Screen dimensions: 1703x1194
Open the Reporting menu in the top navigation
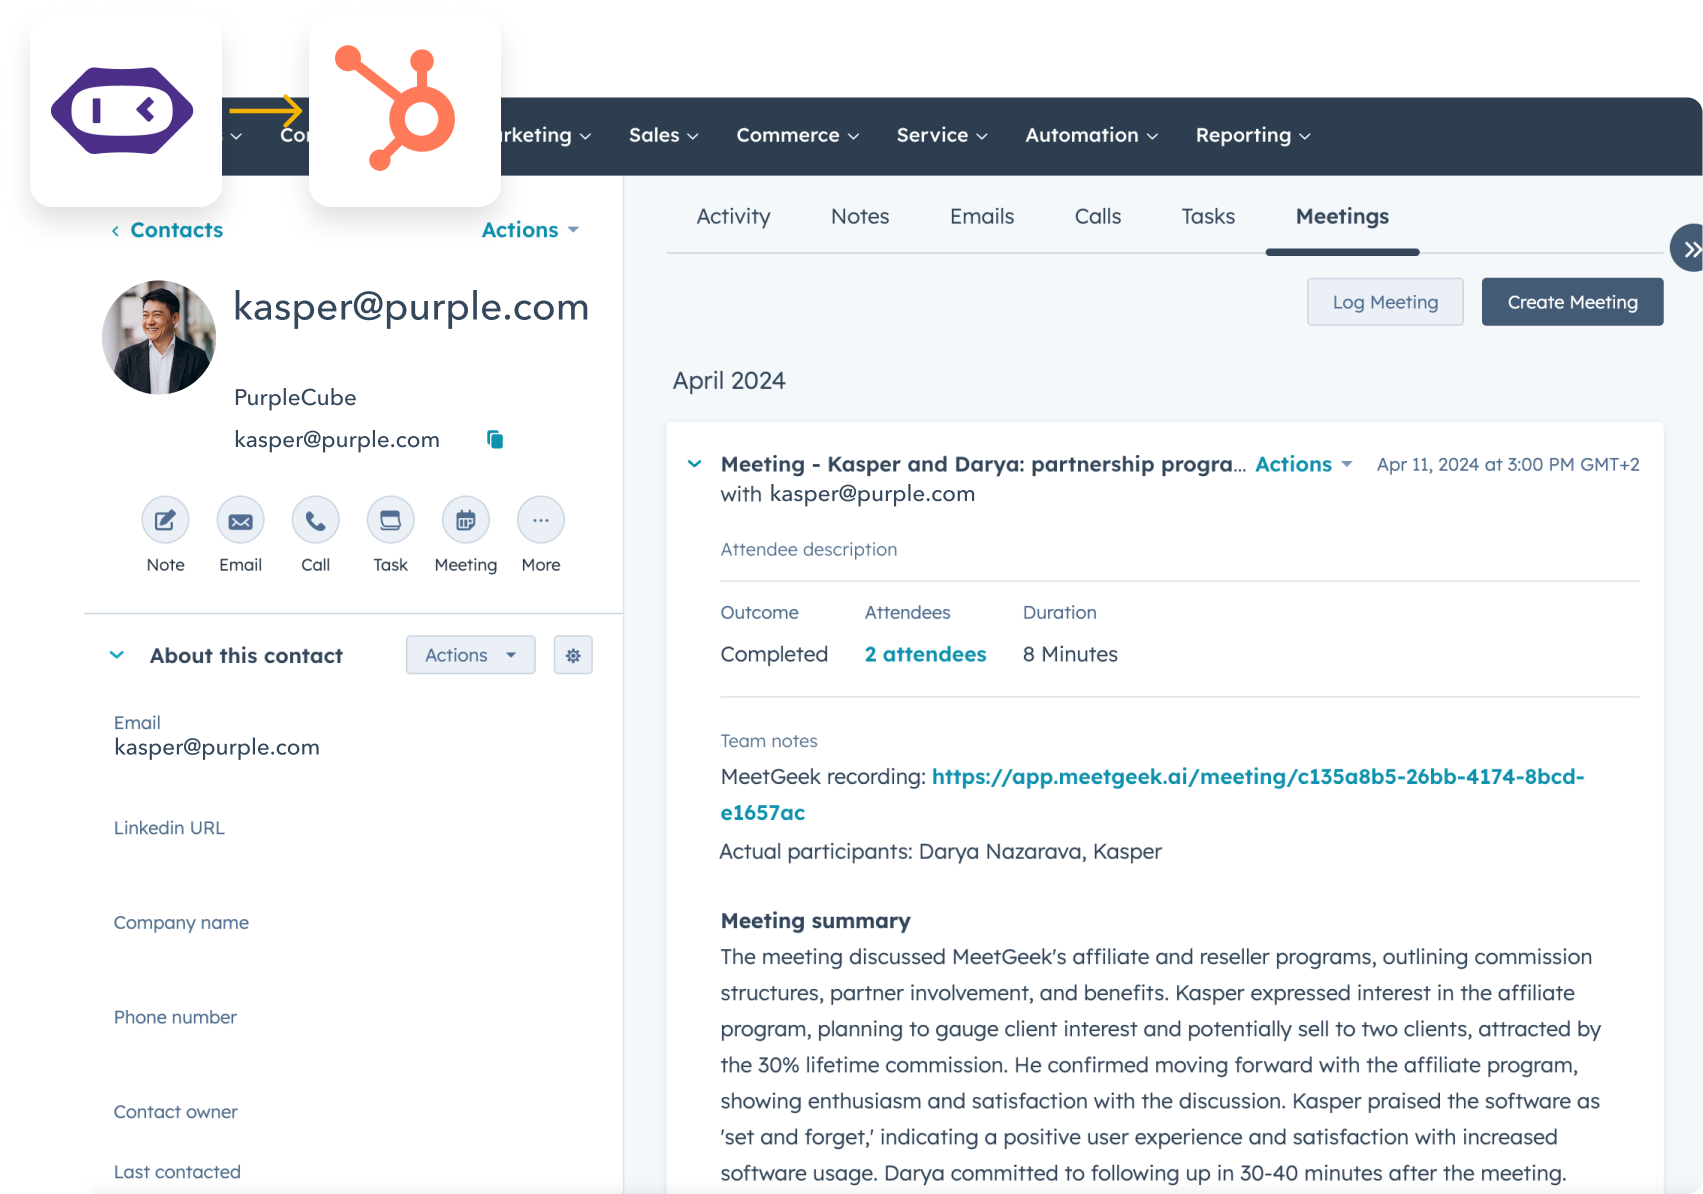click(1252, 136)
